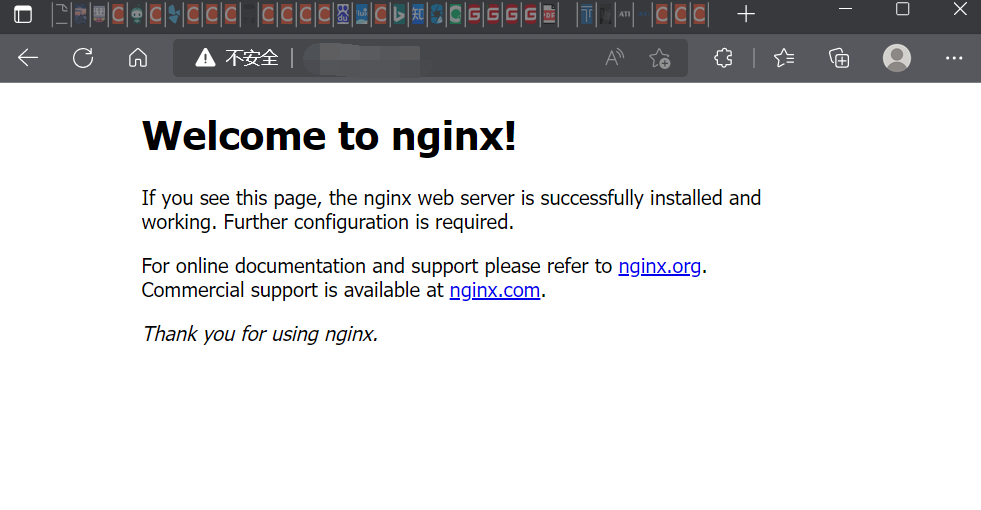Switch to the PDF document tab

pos(549,14)
